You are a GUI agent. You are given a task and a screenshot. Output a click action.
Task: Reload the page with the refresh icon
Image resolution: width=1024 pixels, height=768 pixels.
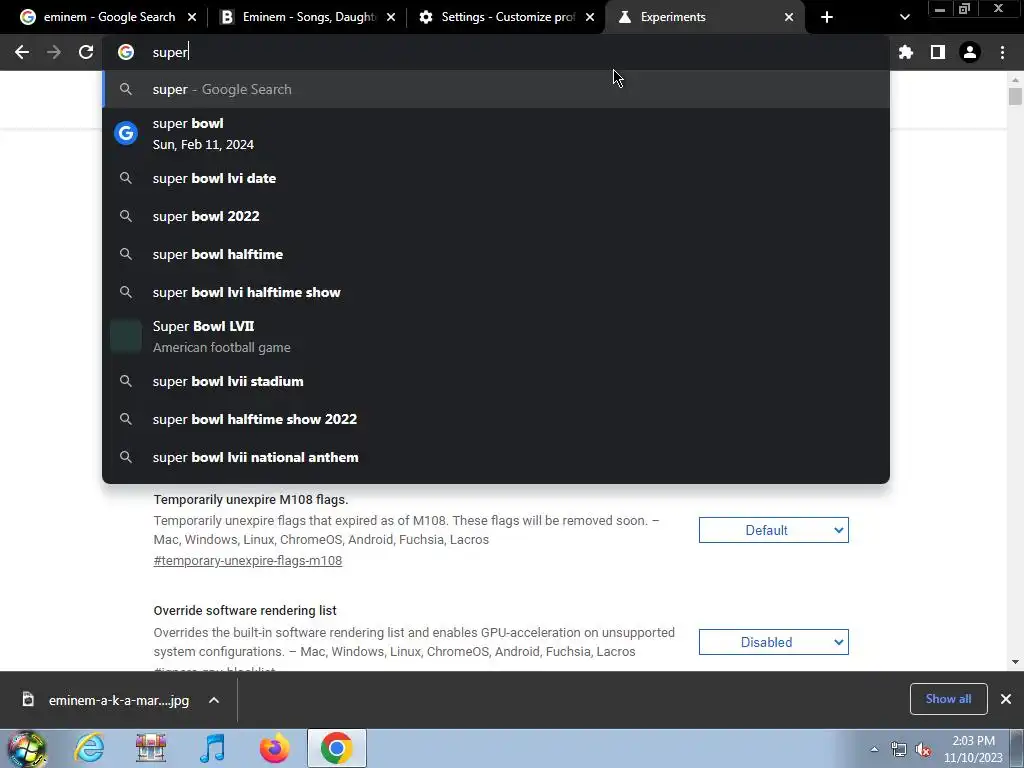(x=86, y=52)
